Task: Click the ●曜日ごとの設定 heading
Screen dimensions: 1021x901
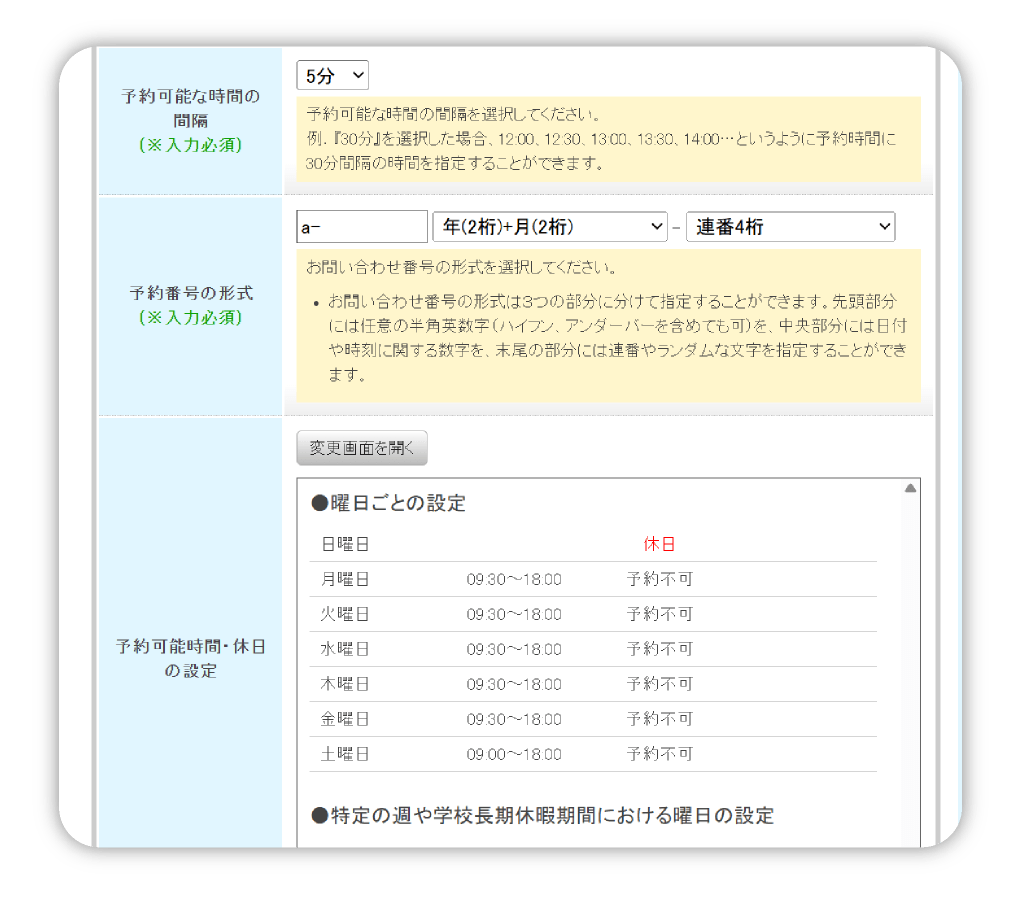Action: point(389,503)
